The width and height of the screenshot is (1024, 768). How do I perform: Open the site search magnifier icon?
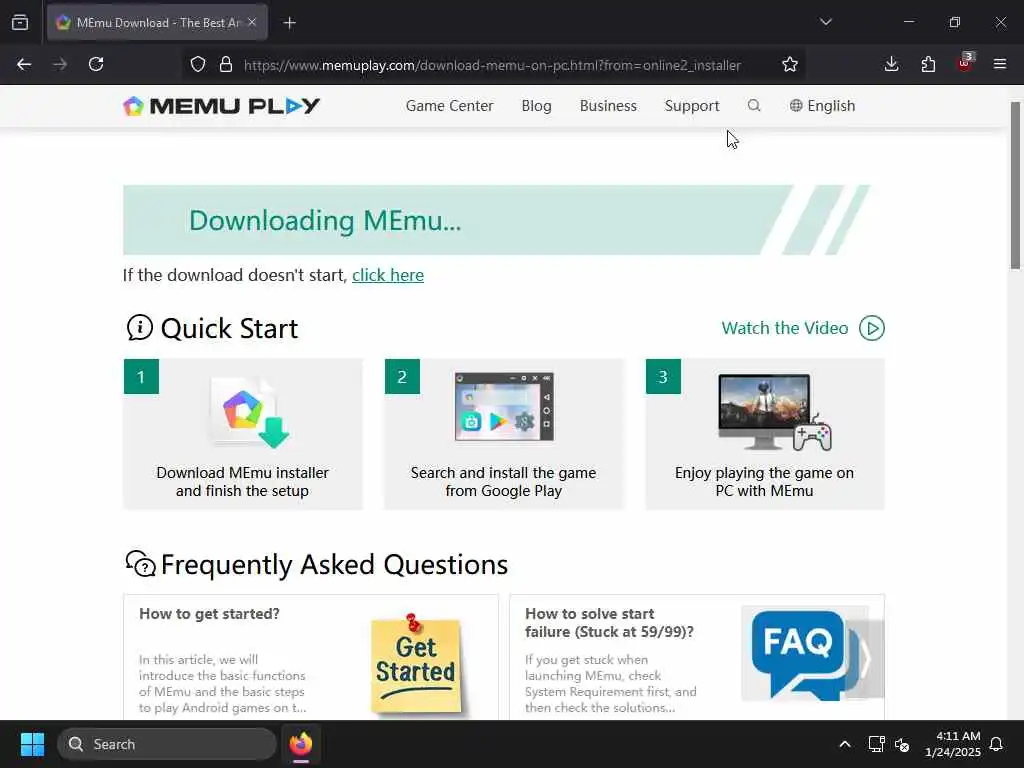click(x=754, y=106)
